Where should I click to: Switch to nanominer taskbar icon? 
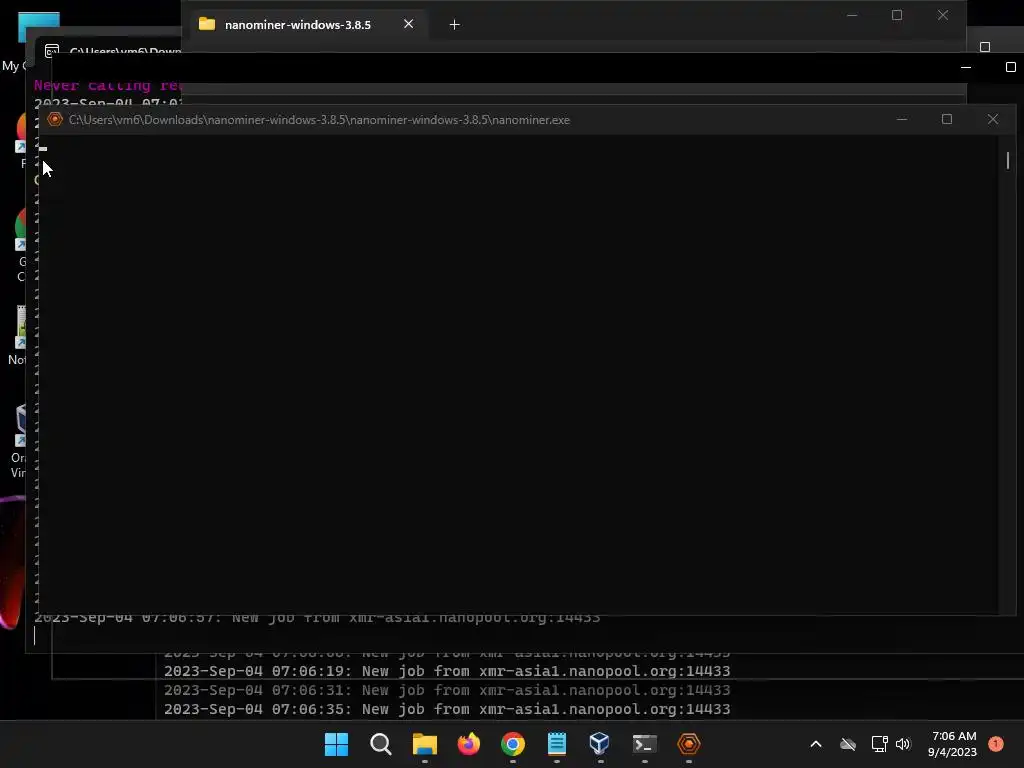pyautogui.click(x=688, y=744)
